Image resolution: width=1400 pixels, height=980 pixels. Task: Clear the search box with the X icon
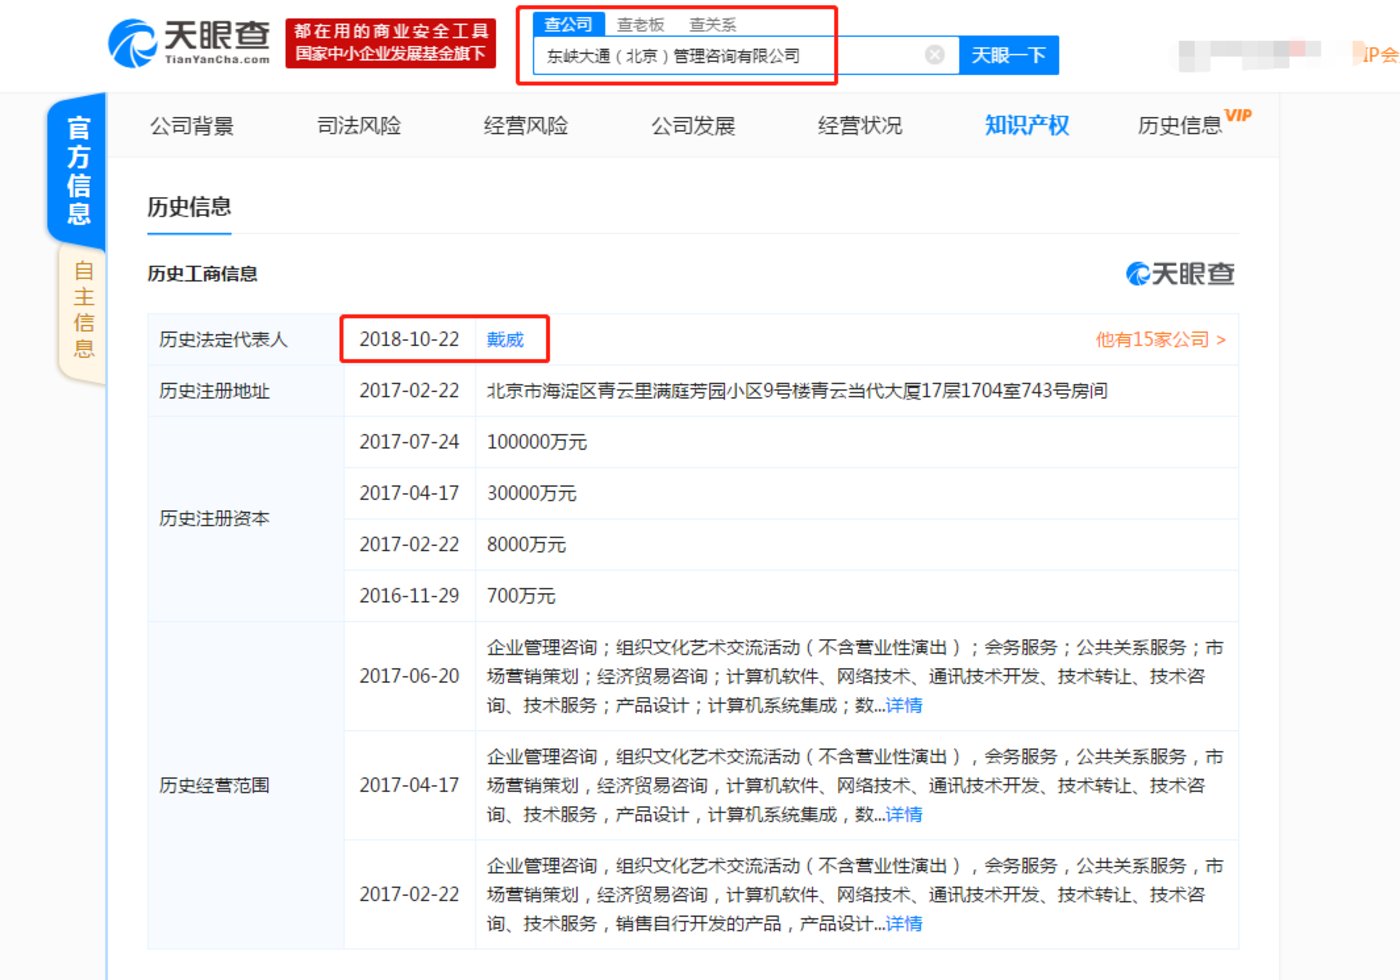[935, 55]
